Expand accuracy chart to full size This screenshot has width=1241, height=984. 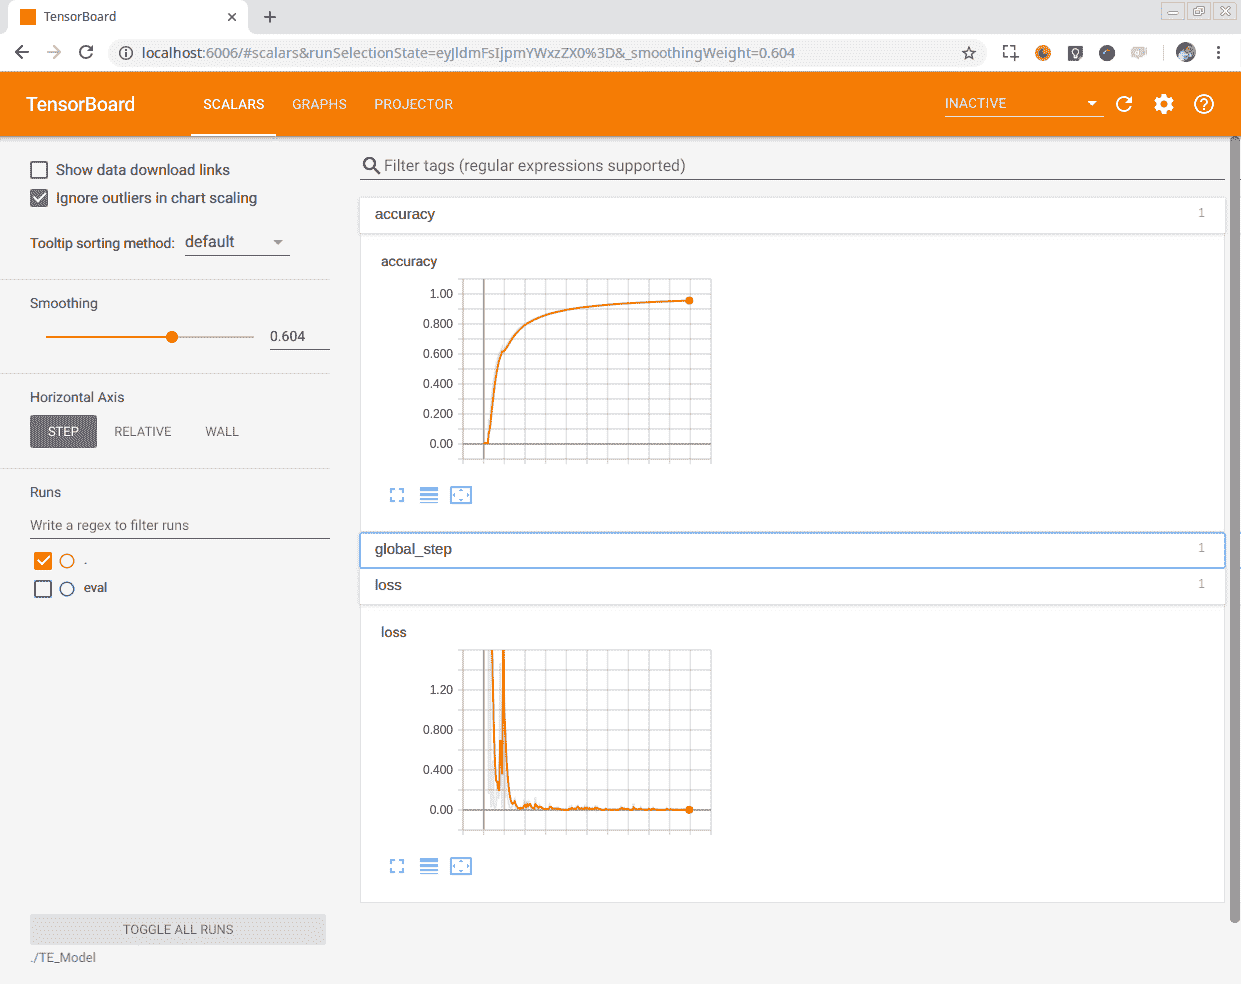click(397, 495)
